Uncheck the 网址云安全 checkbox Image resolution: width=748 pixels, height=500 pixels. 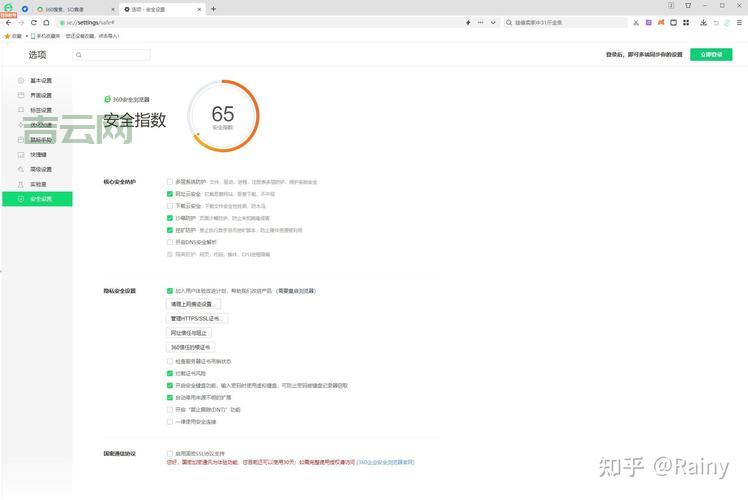coord(170,194)
